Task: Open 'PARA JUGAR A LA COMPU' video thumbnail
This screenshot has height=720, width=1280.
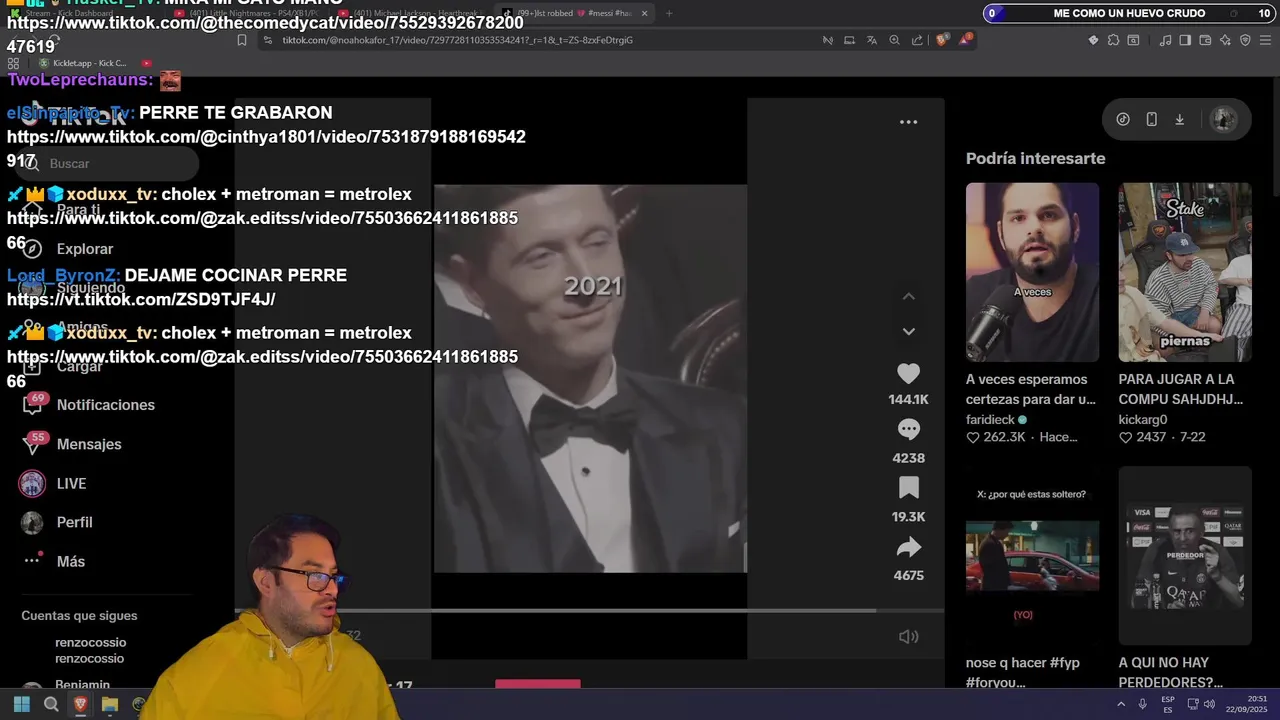Action: 1185,272
